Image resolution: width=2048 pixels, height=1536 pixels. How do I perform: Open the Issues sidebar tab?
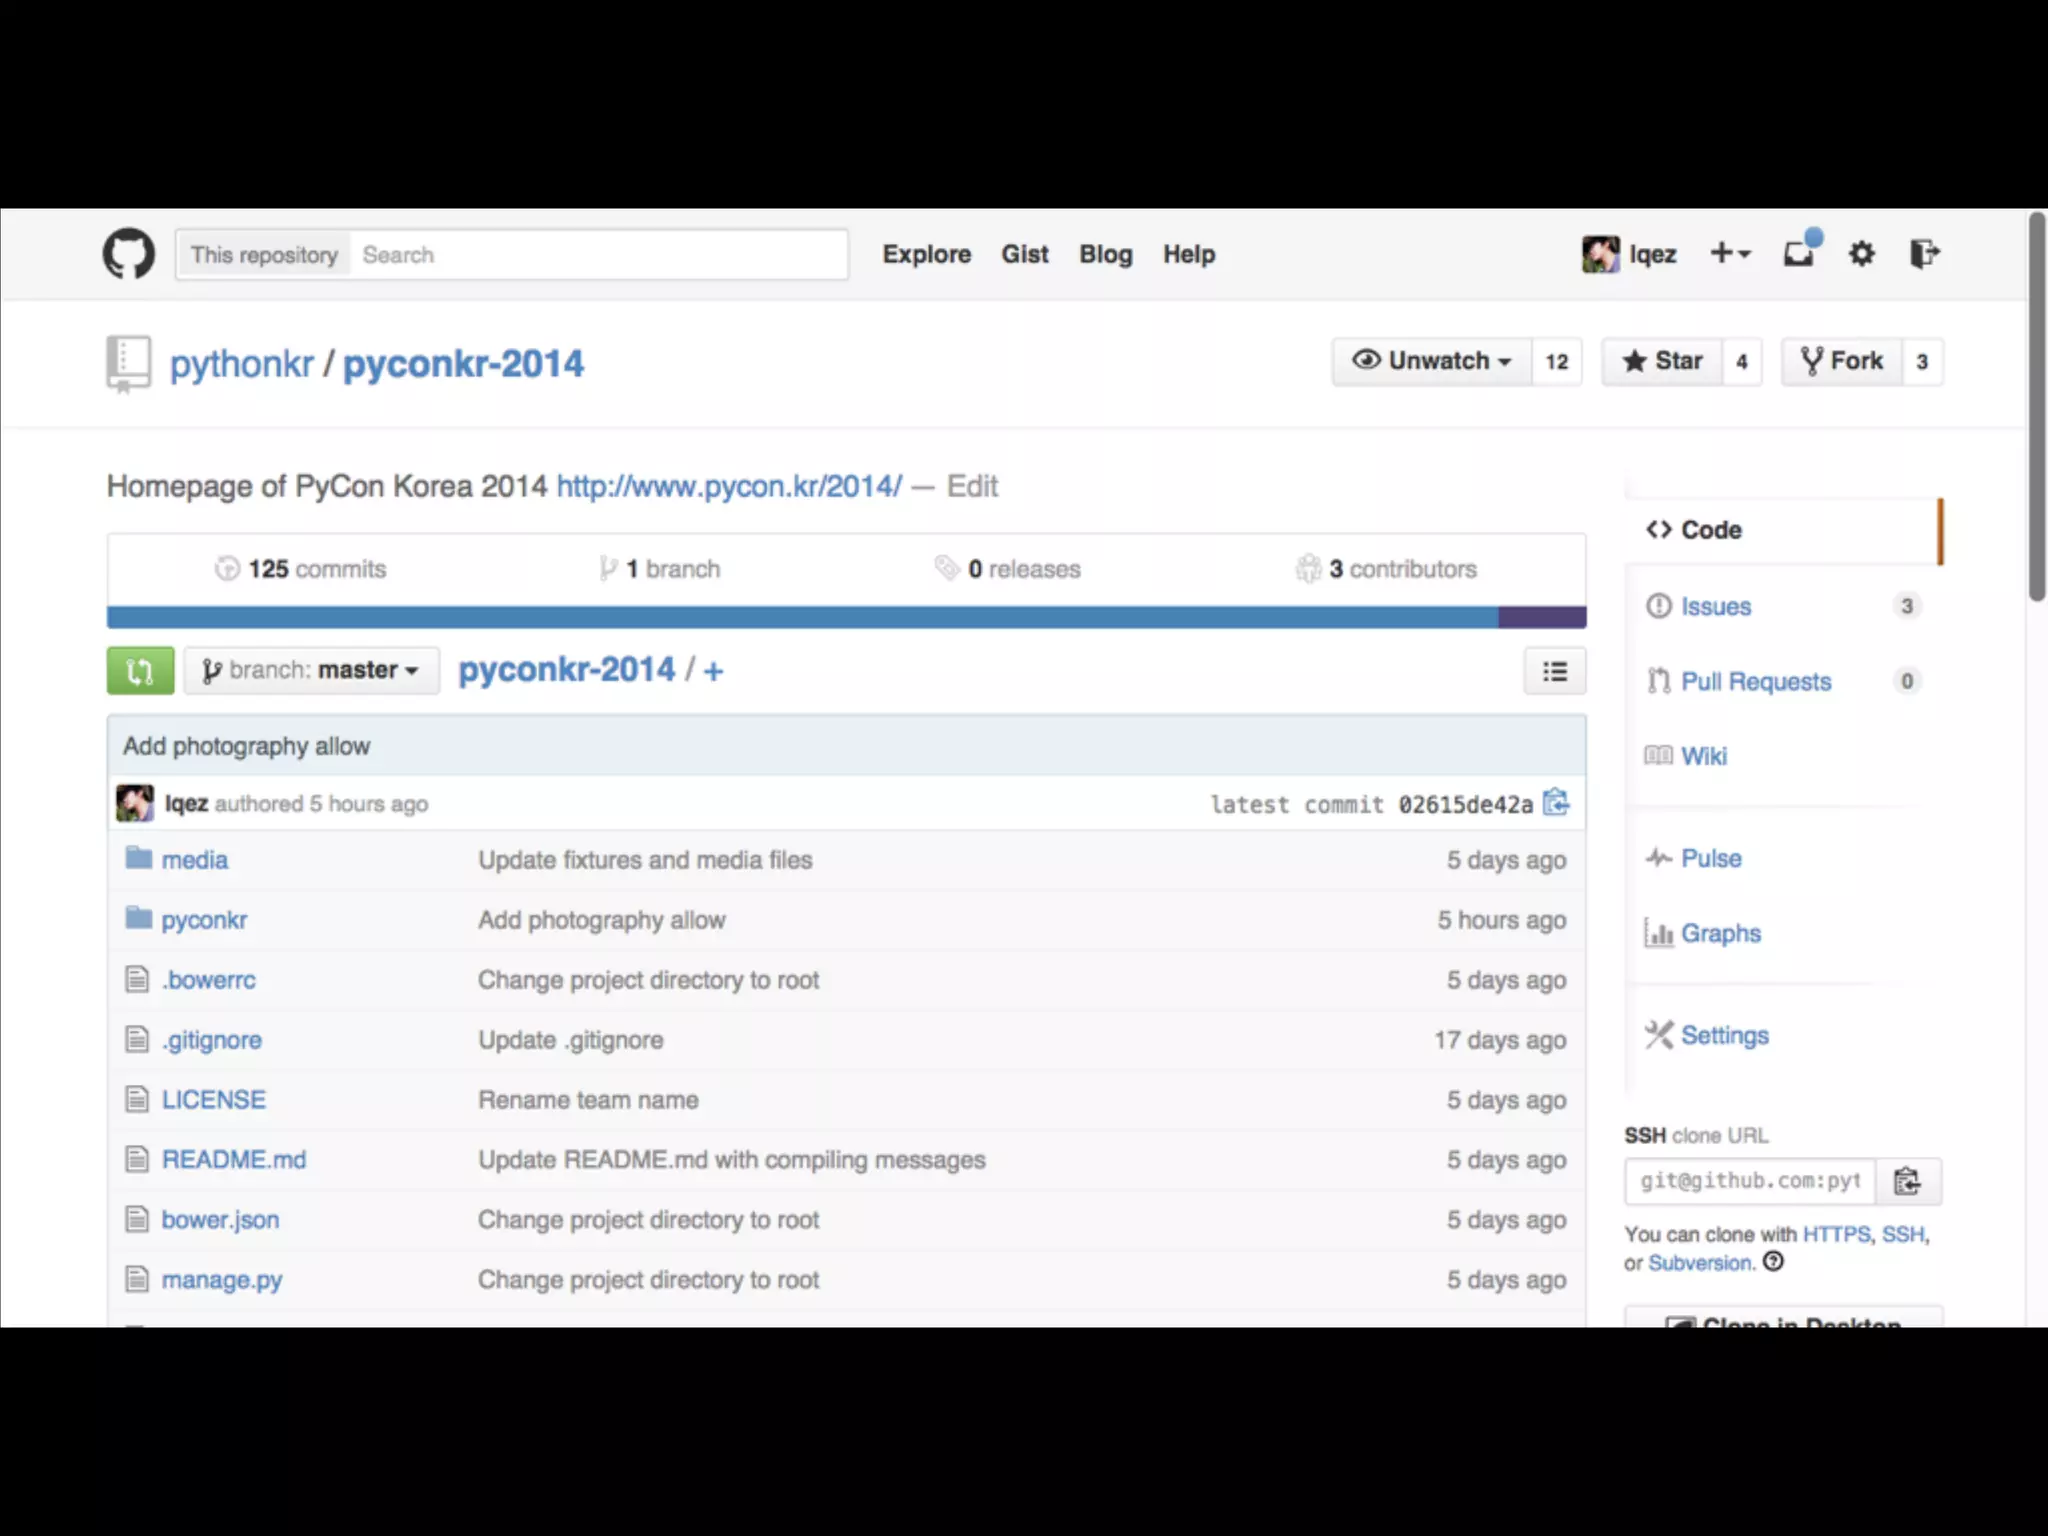(1715, 606)
